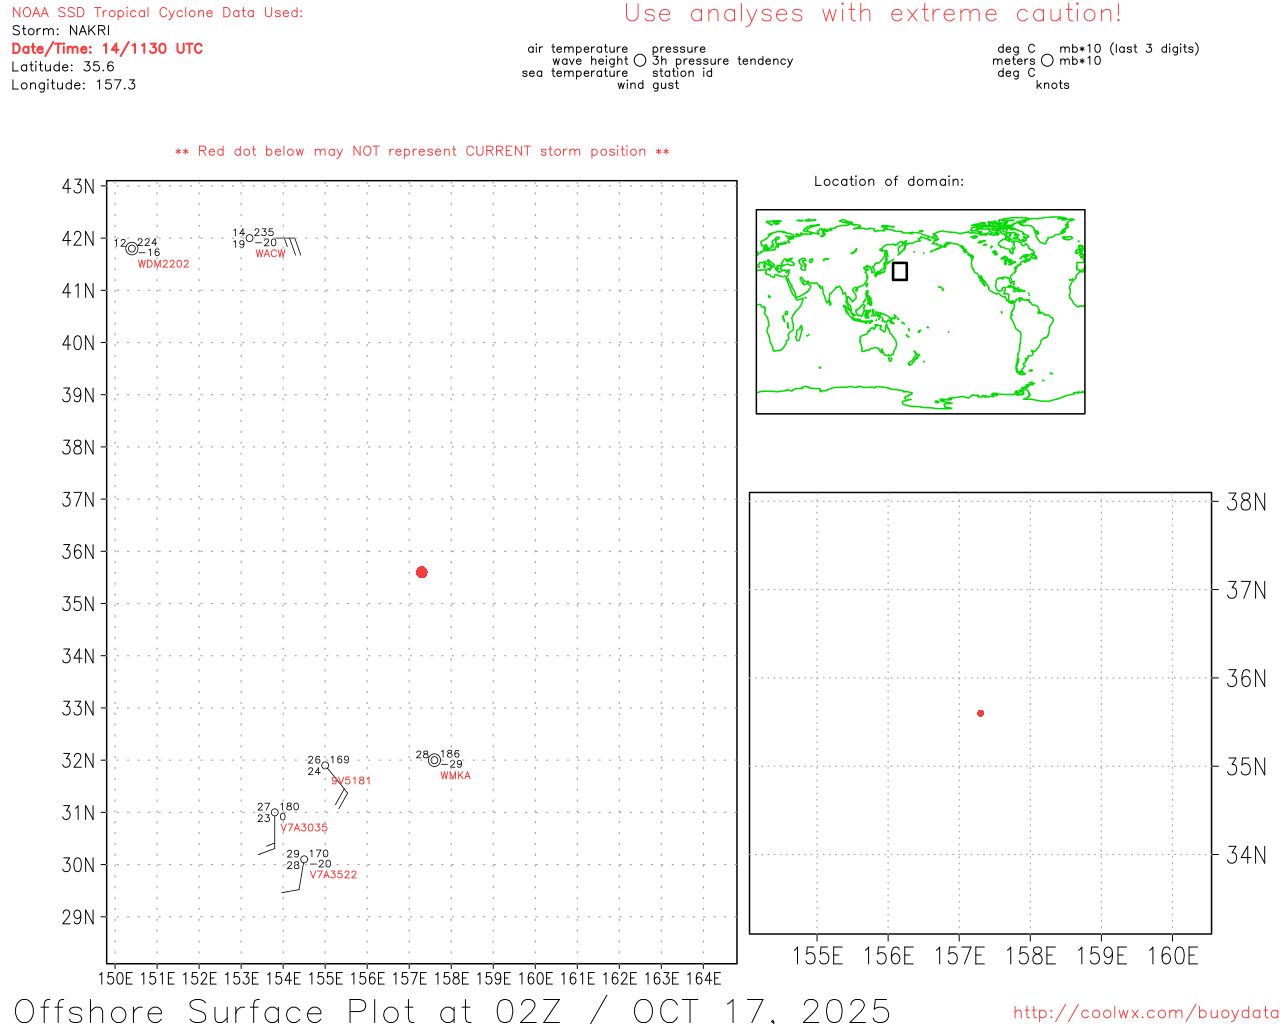
Task: Click the 150E longitude axis label
Action: pyautogui.click(x=115, y=979)
